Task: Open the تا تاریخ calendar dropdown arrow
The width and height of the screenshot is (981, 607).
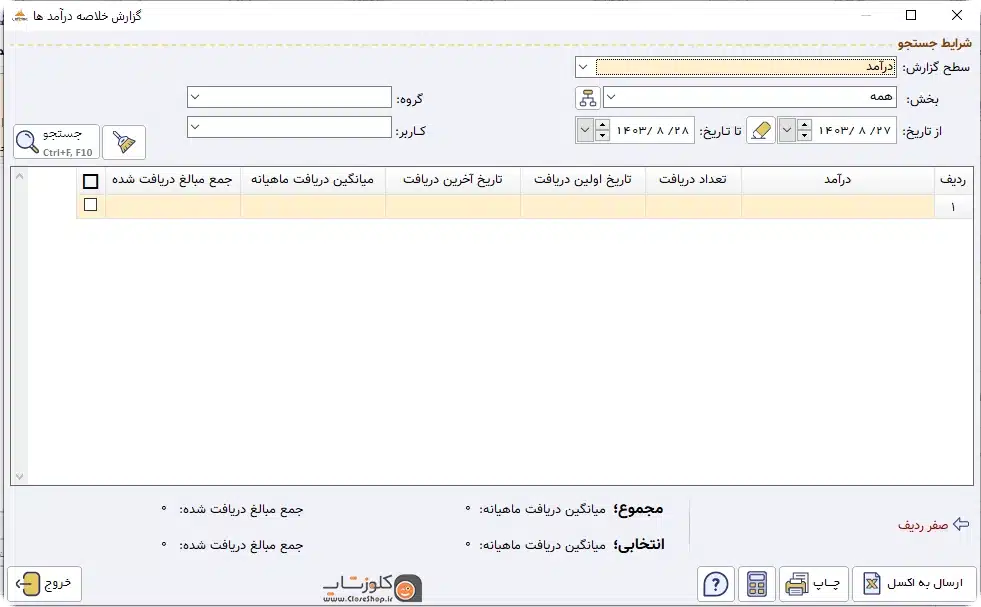Action: point(584,130)
